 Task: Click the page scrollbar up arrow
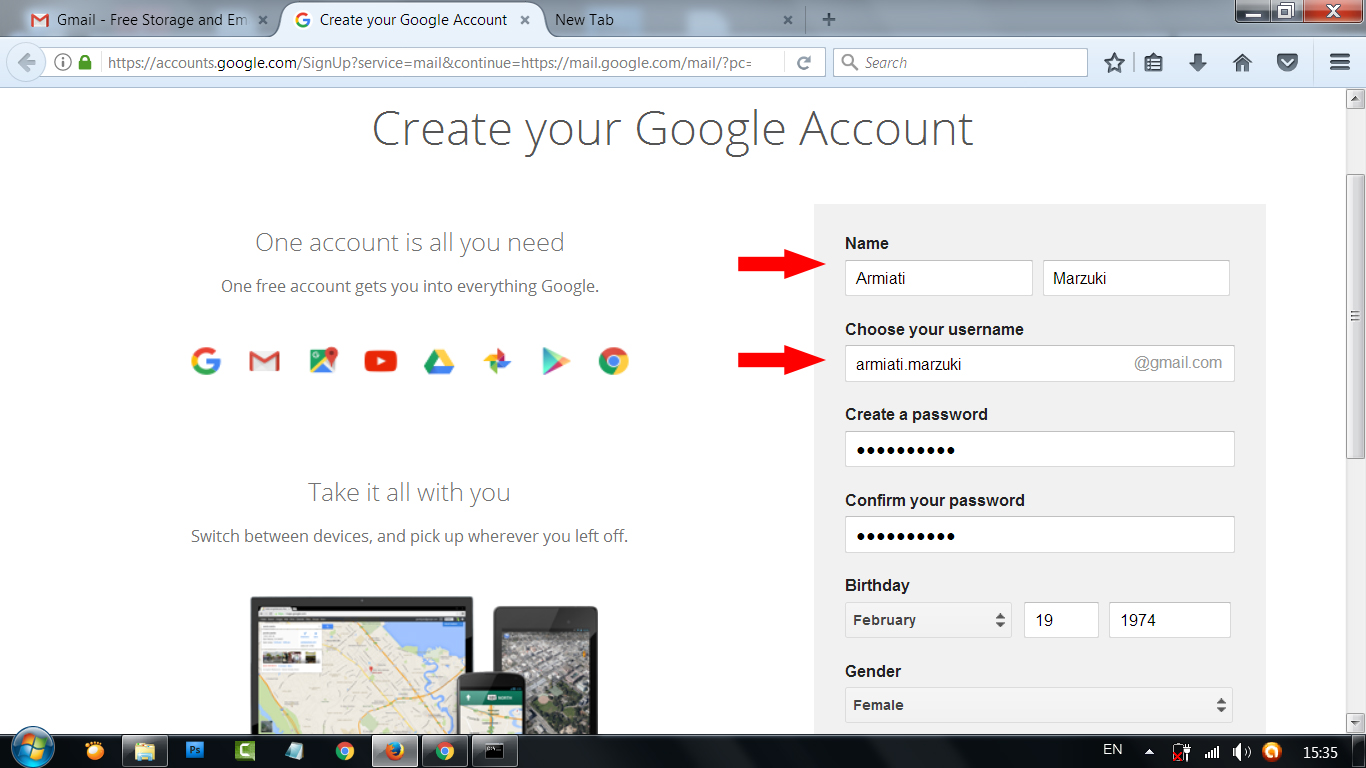click(1355, 99)
